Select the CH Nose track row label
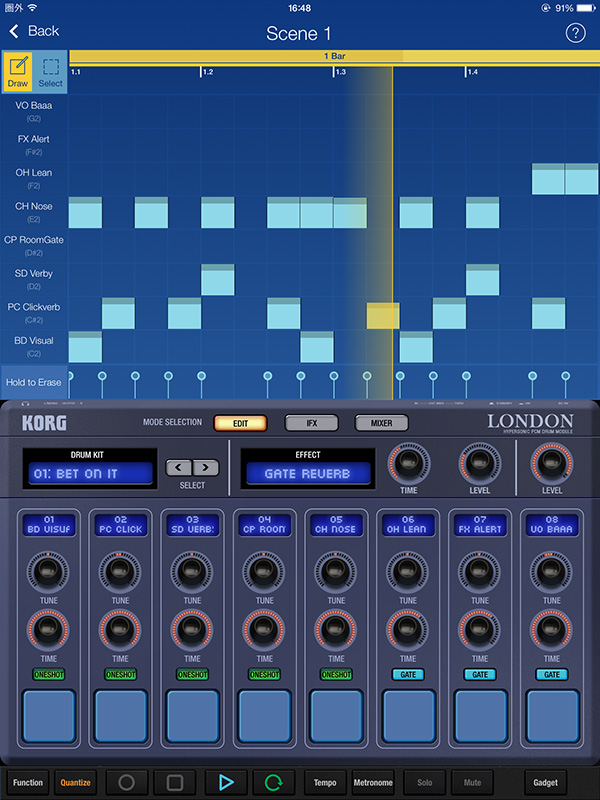 pyautogui.click(x=34, y=212)
